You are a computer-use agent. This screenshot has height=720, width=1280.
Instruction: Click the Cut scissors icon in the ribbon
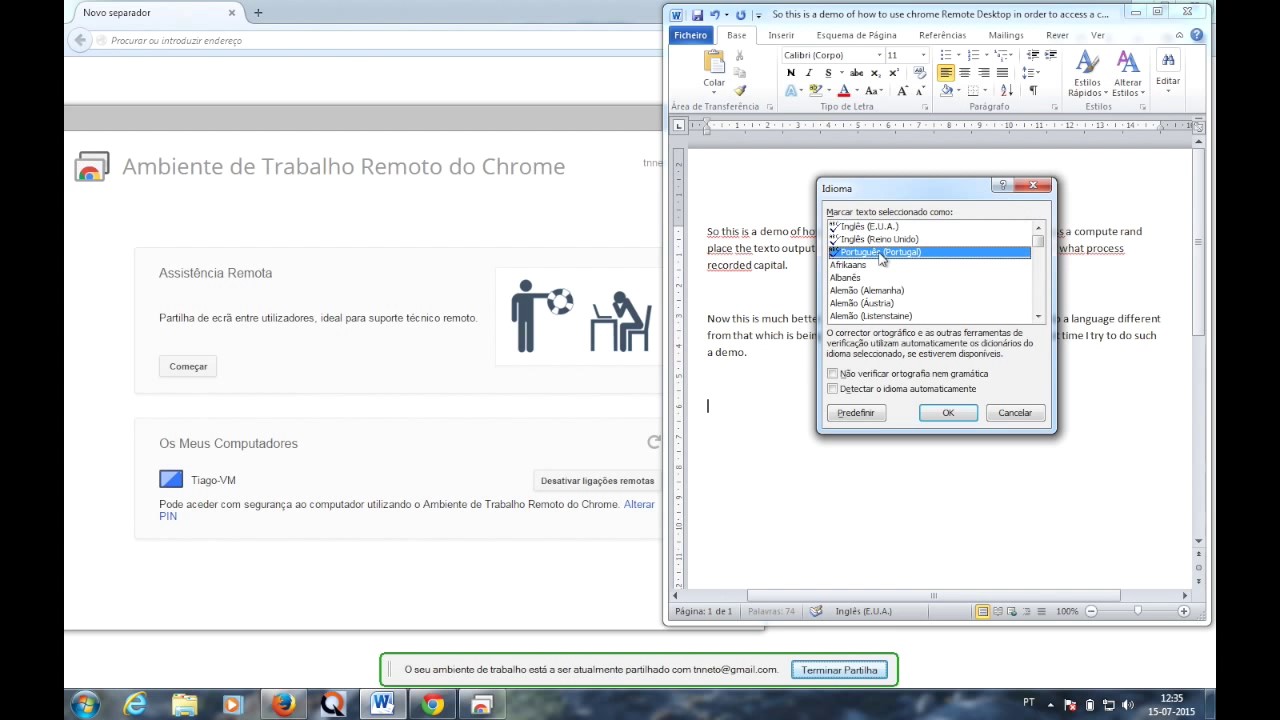click(740, 55)
